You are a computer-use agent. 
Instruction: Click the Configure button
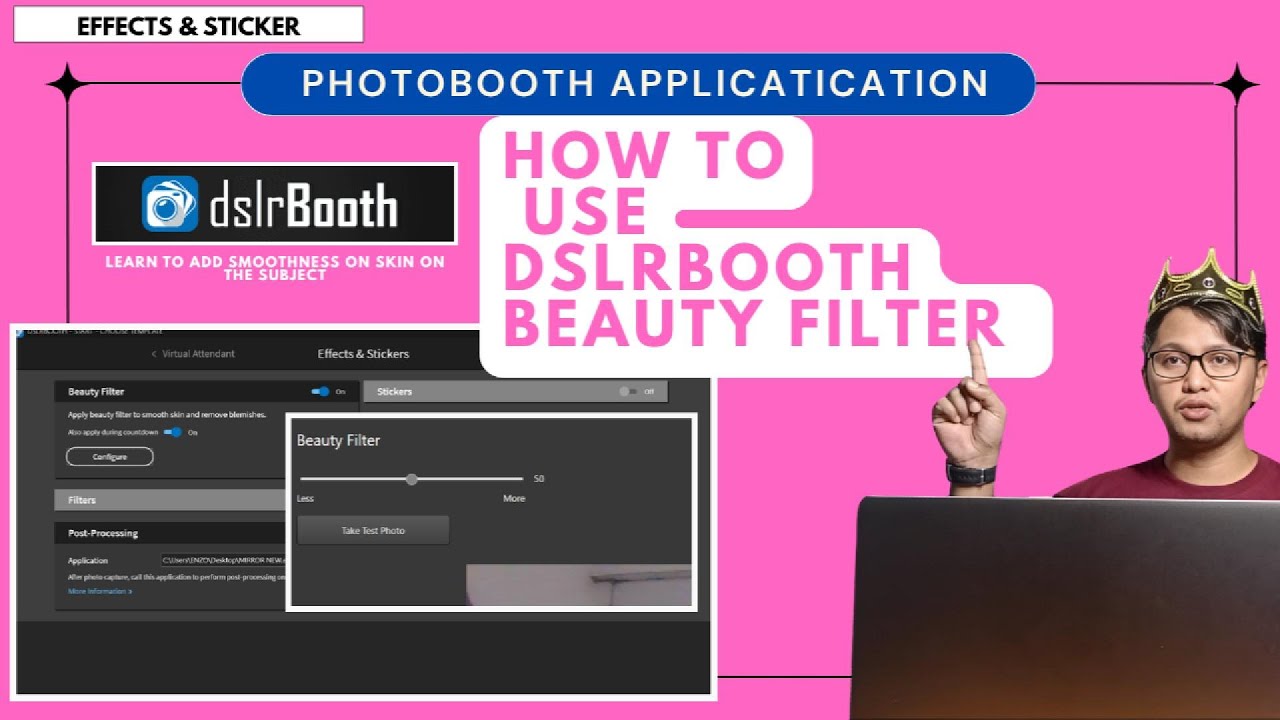coord(110,457)
